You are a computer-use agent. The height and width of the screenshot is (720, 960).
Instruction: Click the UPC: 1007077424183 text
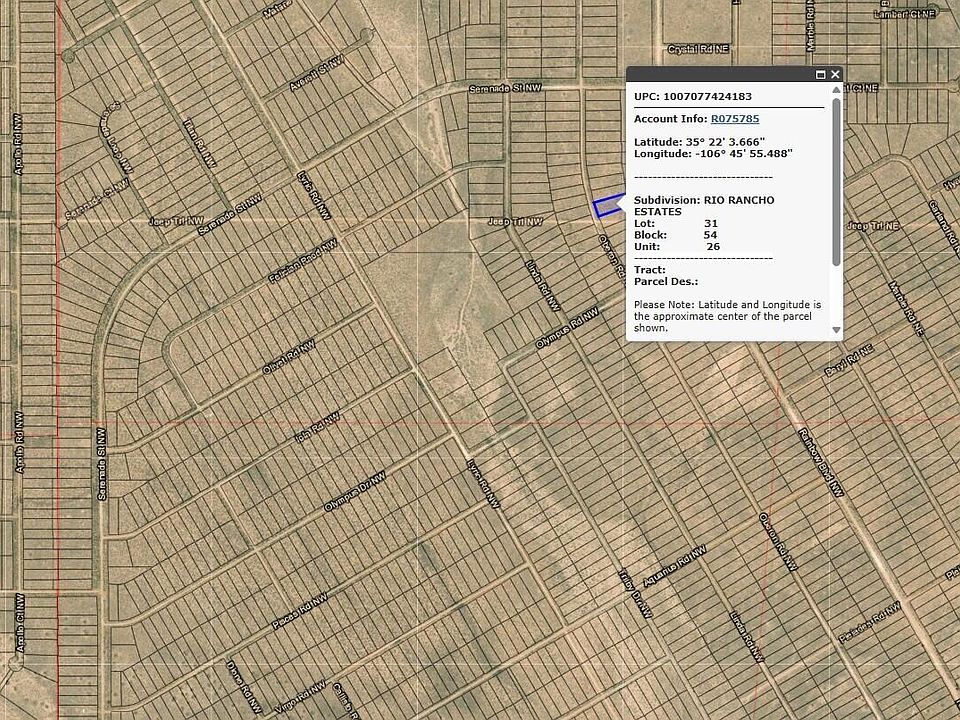click(x=692, y=96)
